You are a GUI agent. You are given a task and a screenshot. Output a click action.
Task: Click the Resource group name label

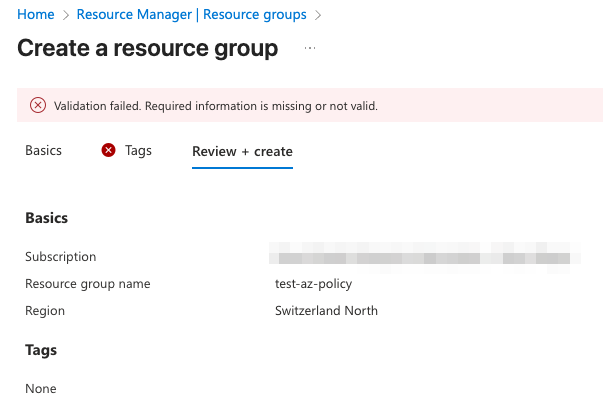point(87,284)
